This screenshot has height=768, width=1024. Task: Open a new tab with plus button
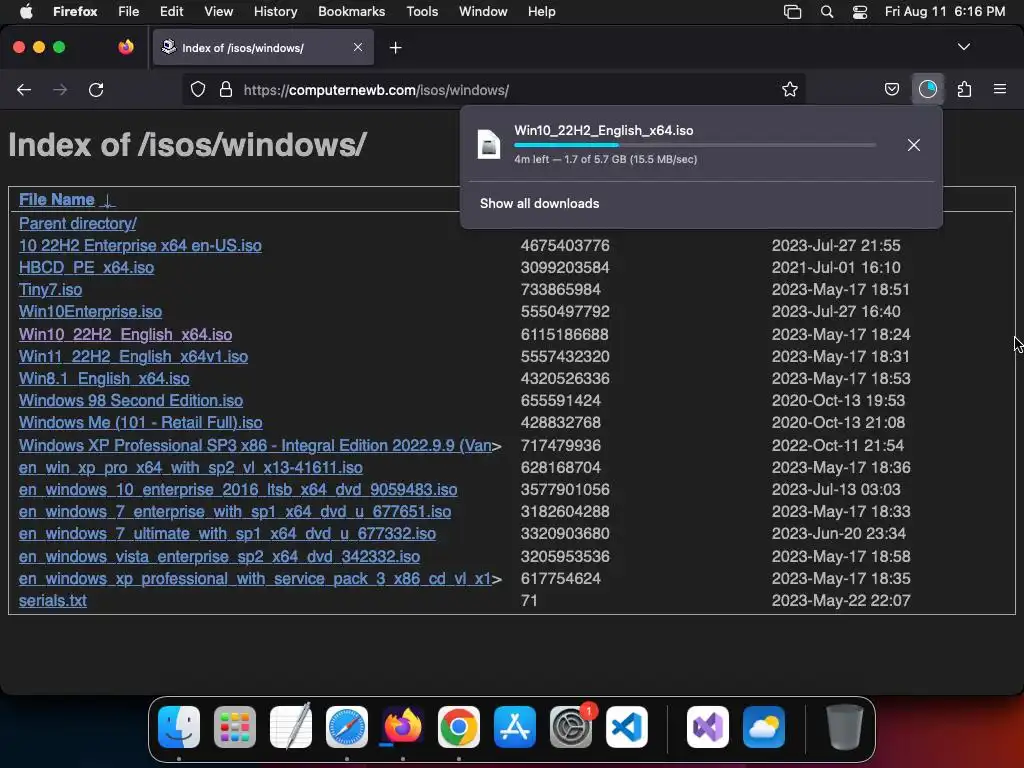pos(395,48)
